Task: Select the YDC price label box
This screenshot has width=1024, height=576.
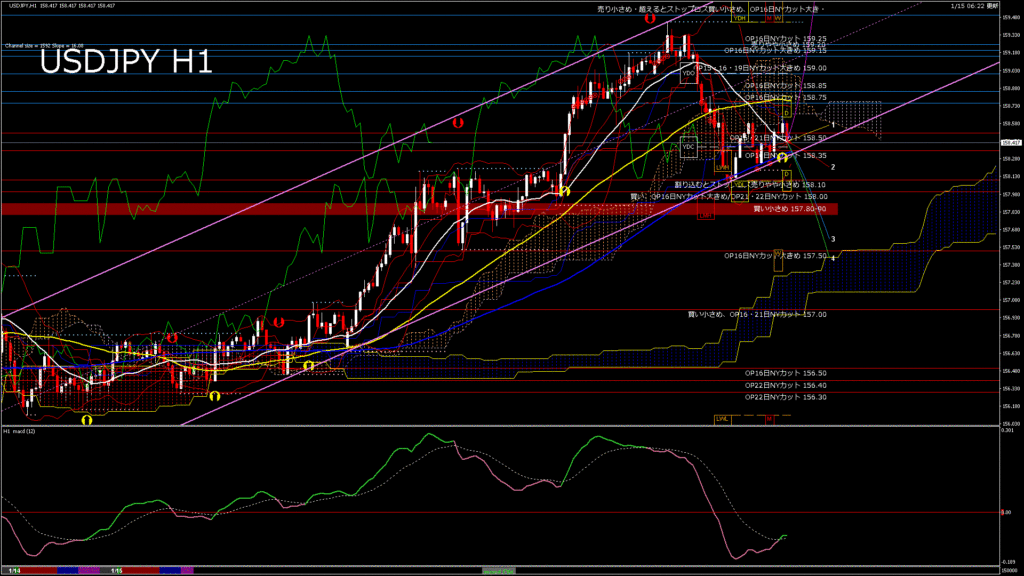Action: [688, 147]
